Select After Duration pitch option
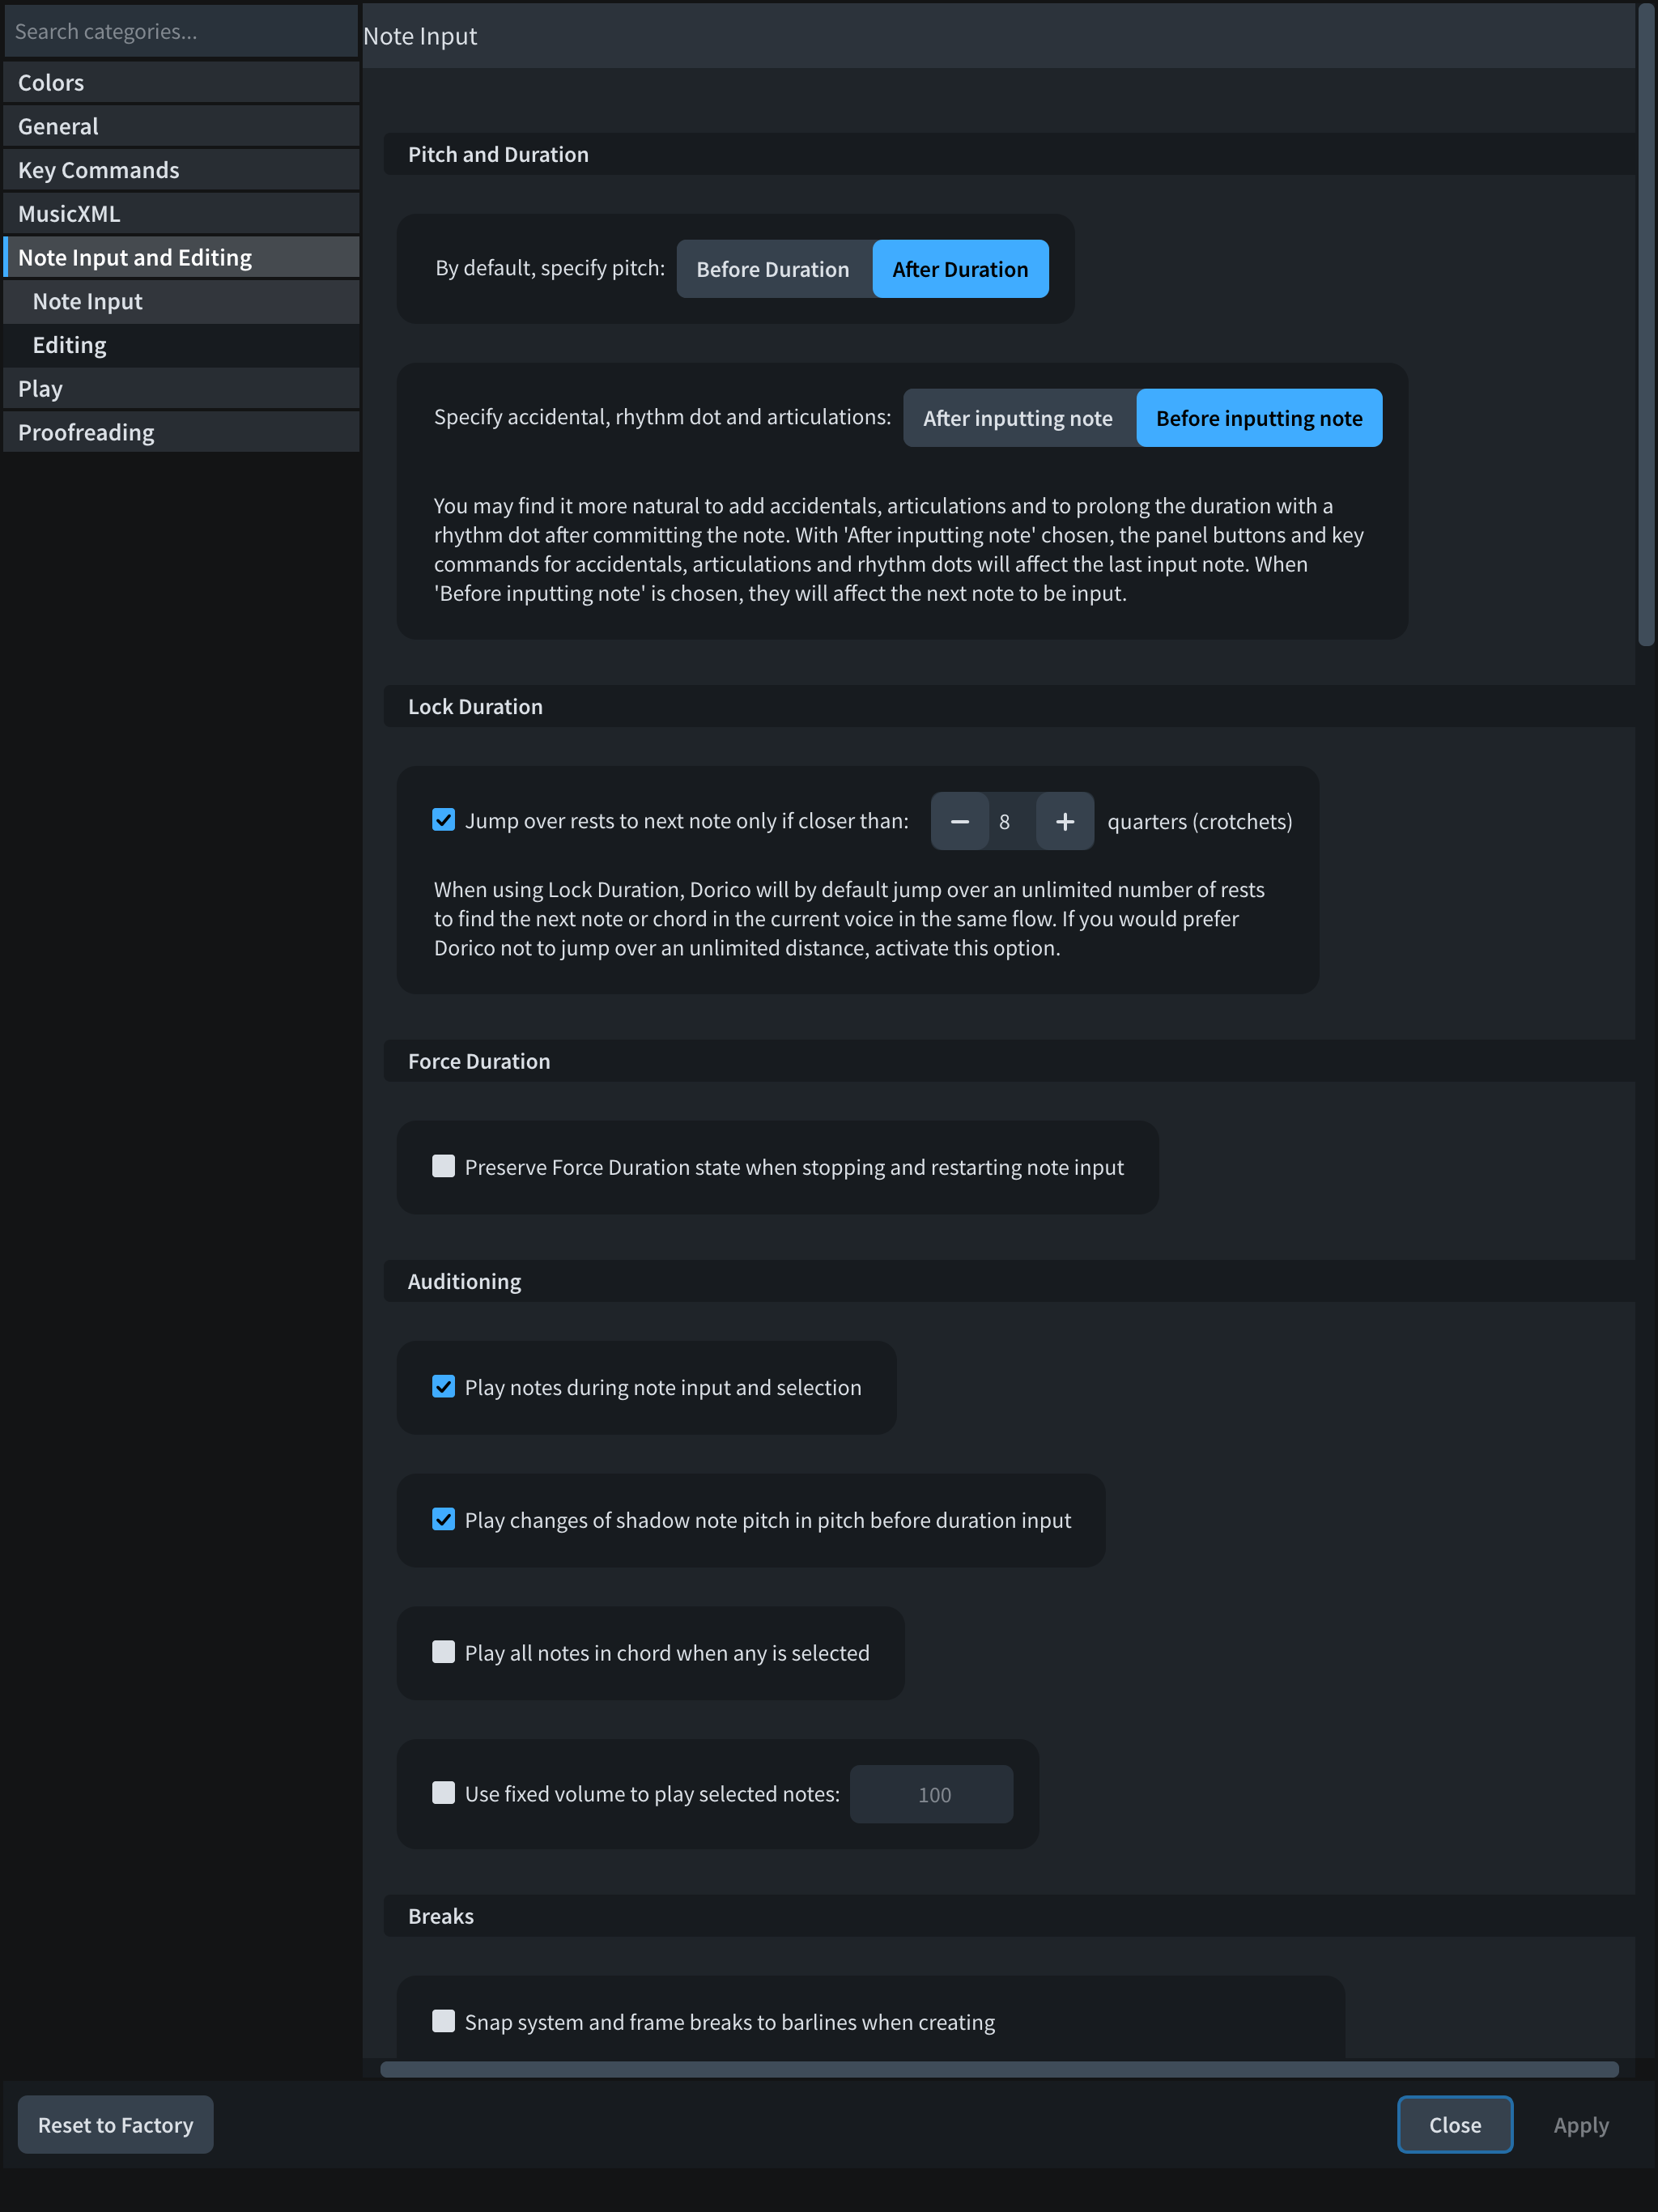1658x2212 pixels. tap(959, 269)
